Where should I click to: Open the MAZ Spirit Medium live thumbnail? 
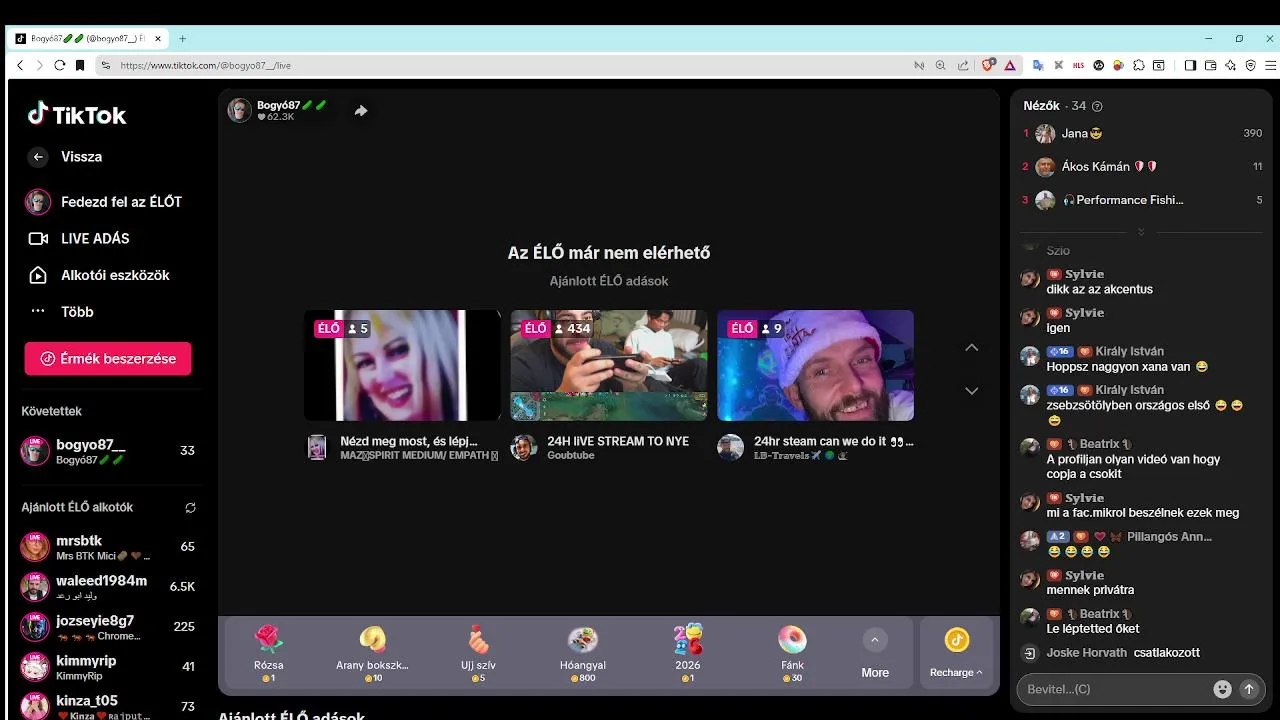402,365
